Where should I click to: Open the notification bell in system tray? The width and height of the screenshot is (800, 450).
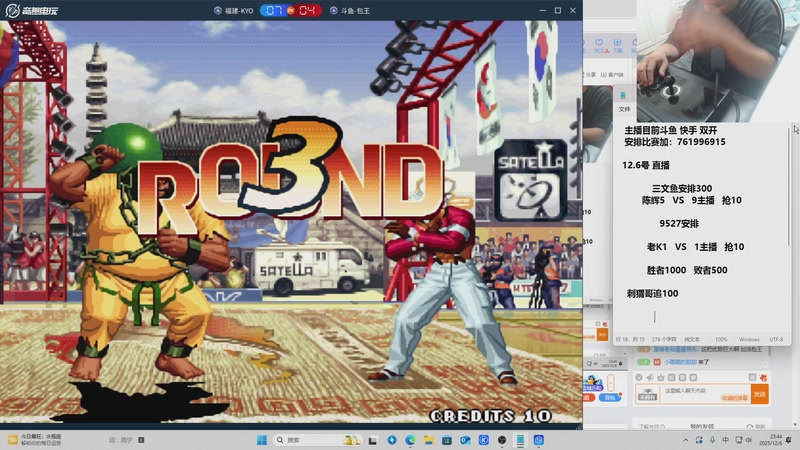pos(789,440)
